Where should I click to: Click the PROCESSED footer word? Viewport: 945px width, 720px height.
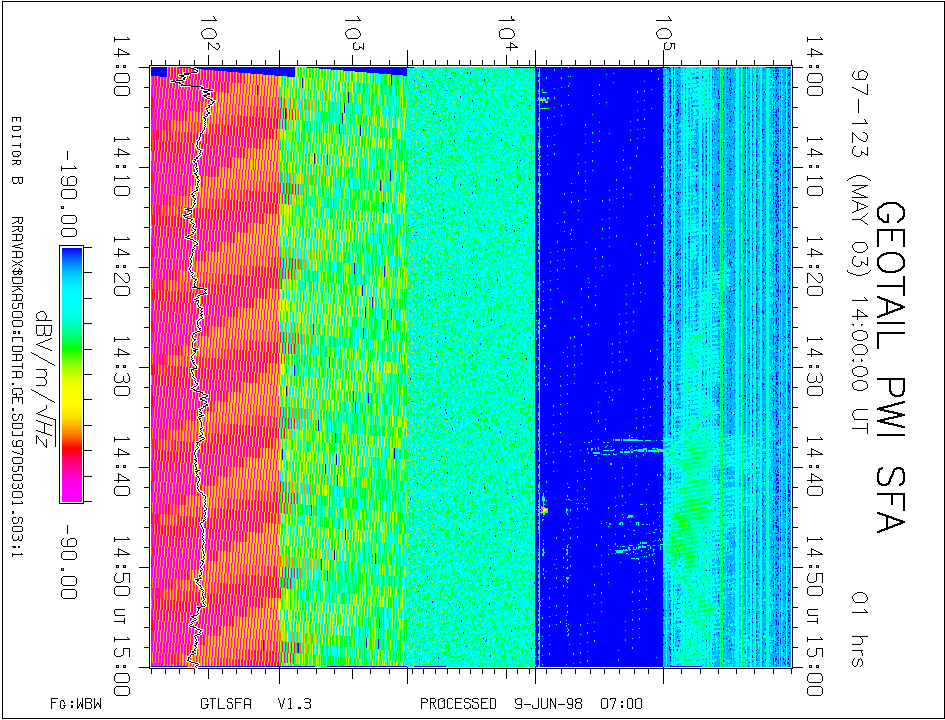point(458,704)
